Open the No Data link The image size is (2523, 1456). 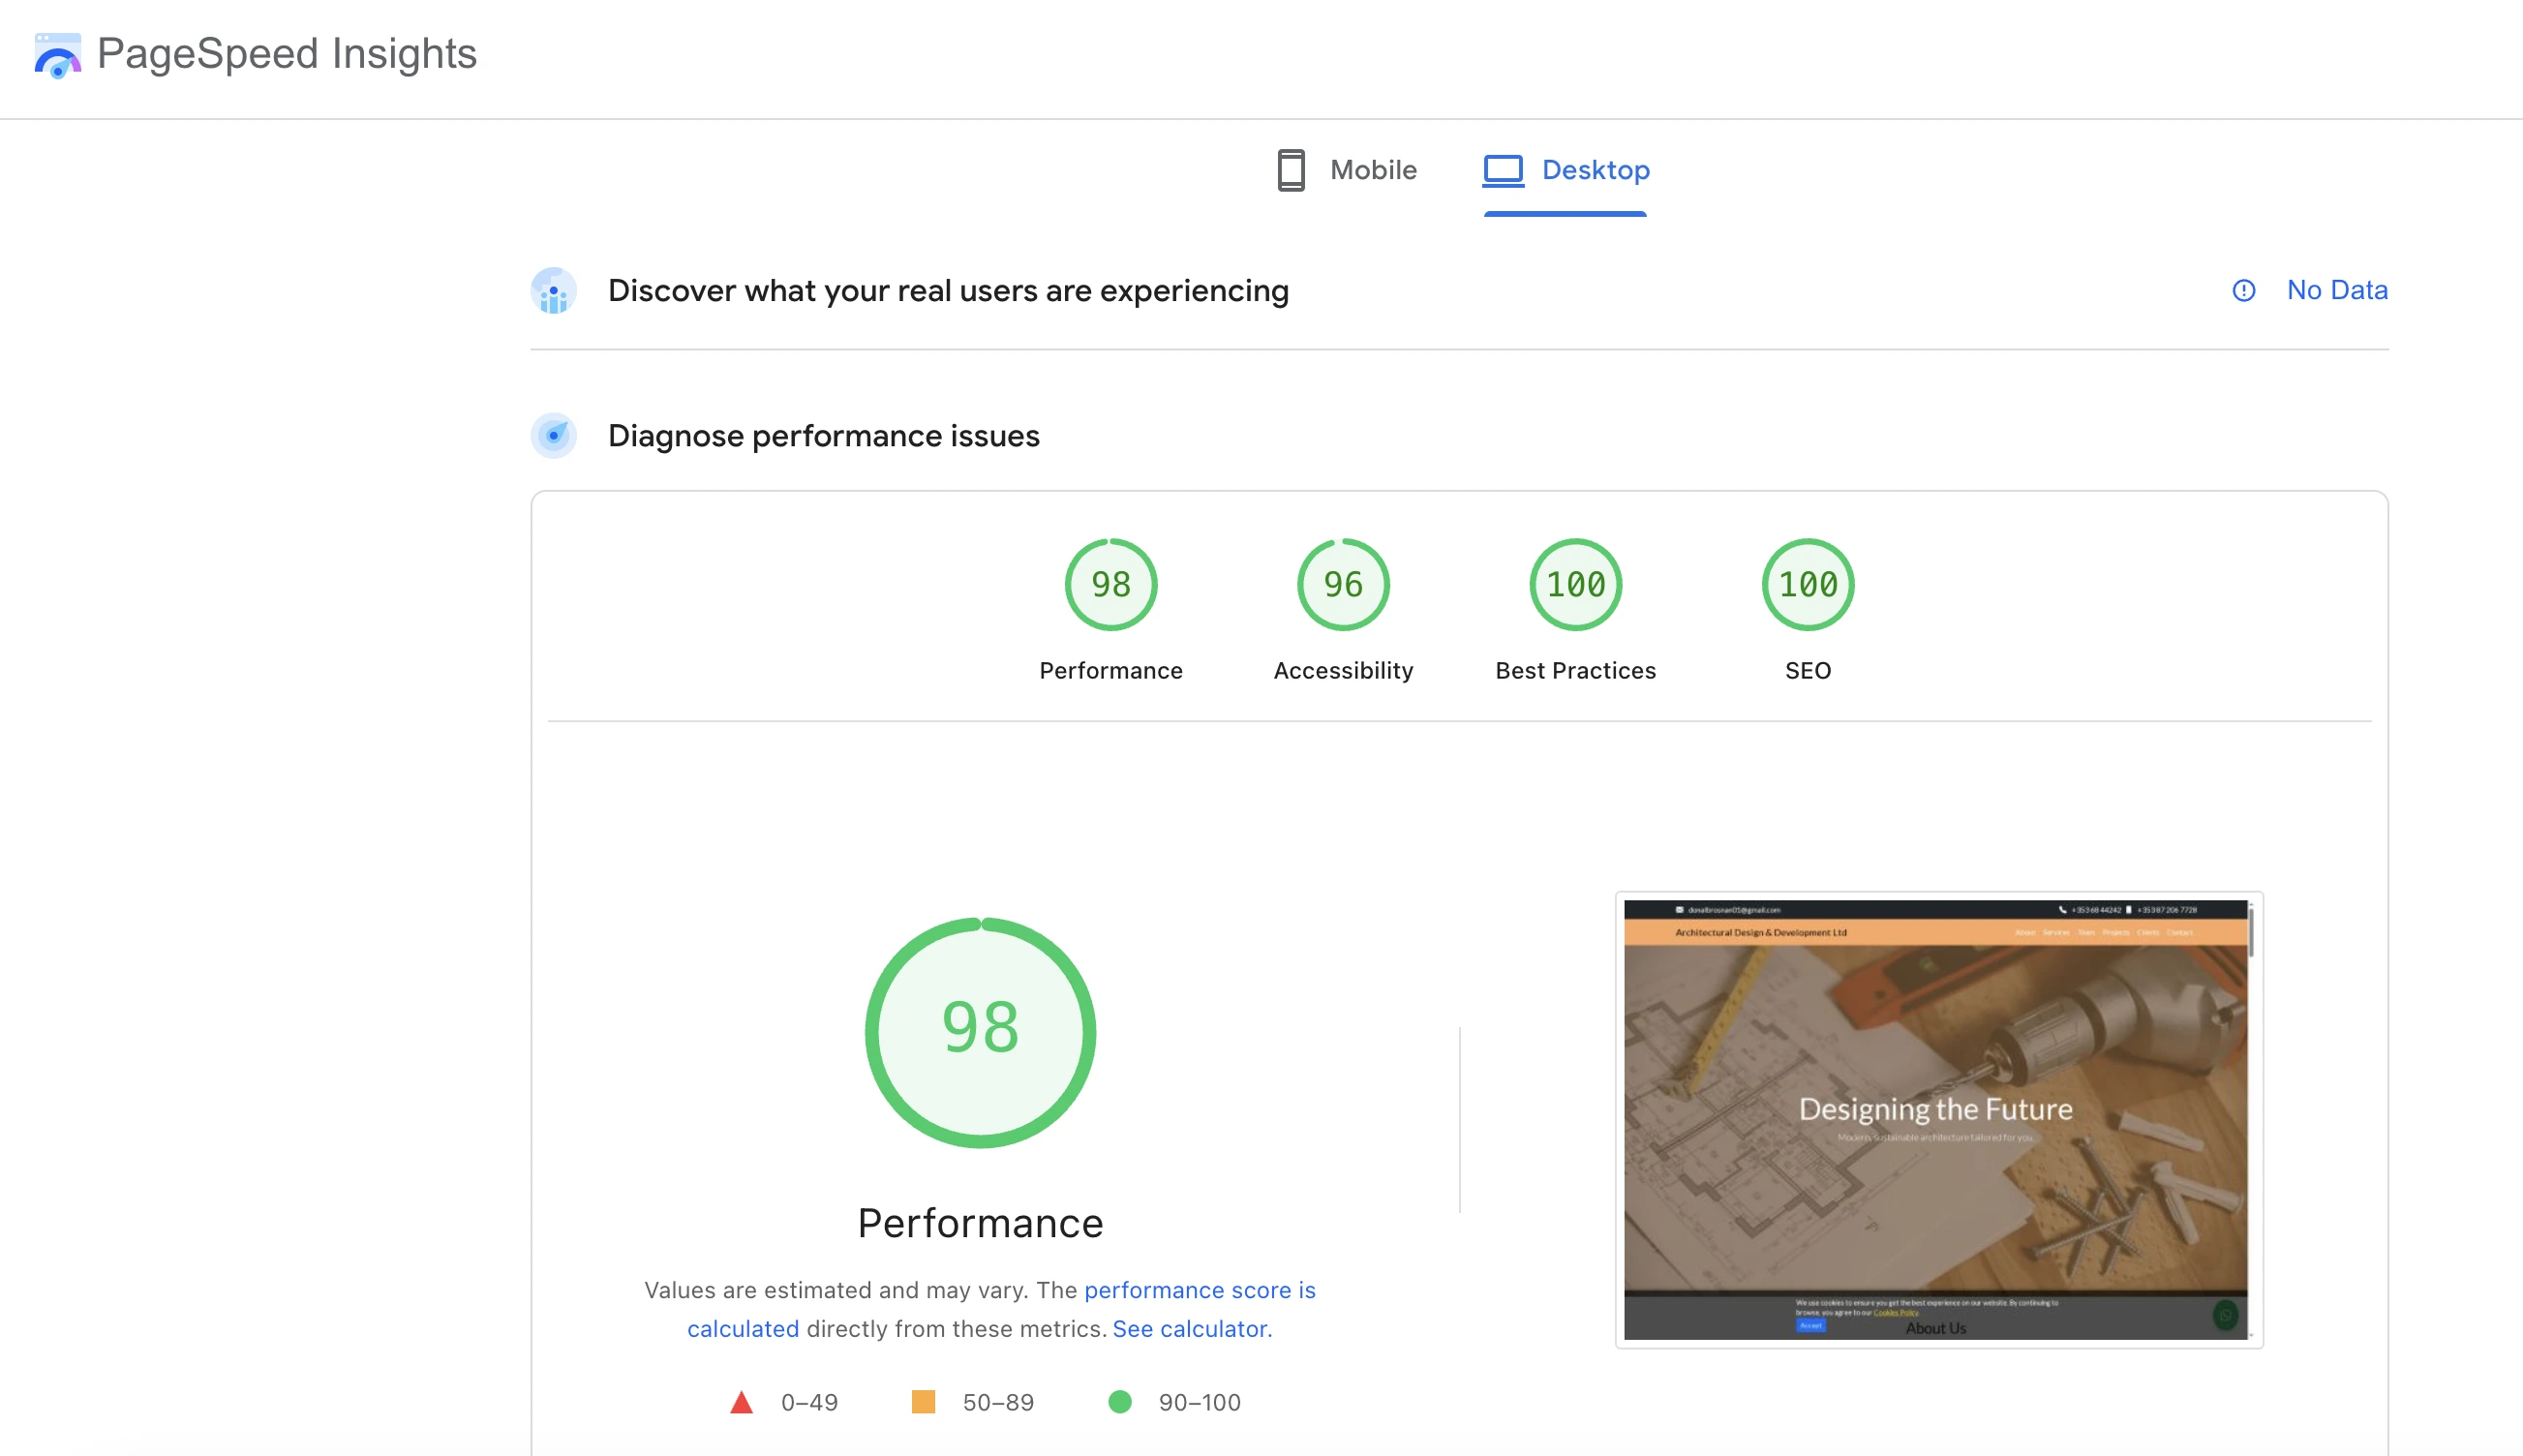2336,290
